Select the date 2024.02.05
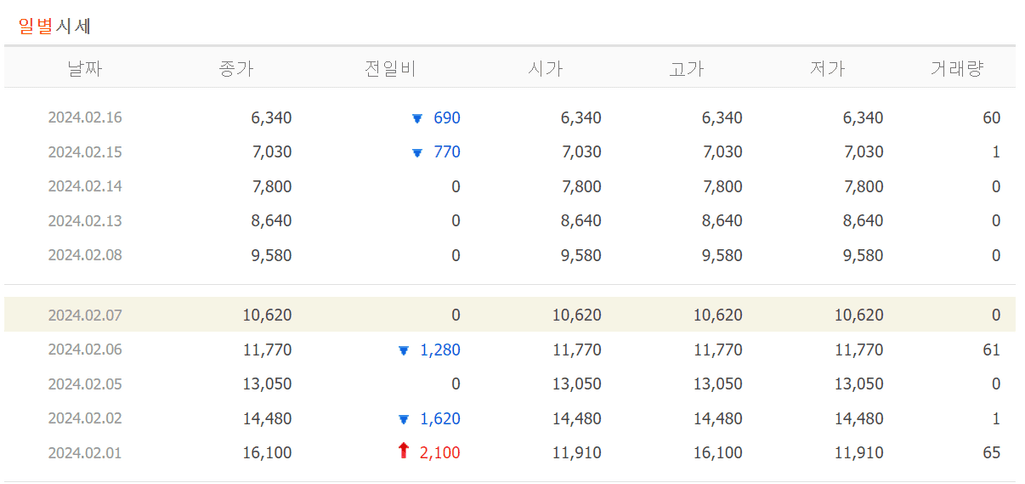Viewport: 1025px width, 484px height. pos(85,384)
